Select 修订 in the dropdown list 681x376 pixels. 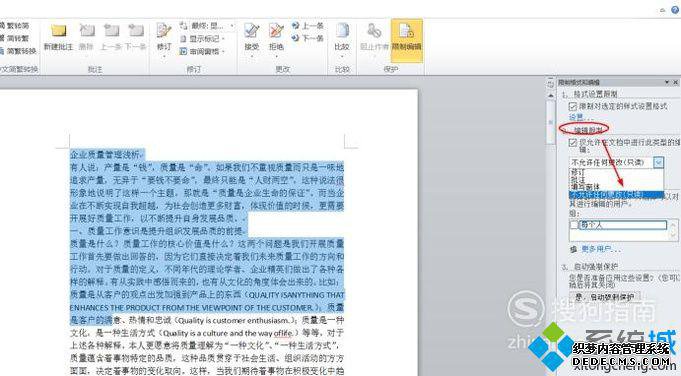point(616,172)
